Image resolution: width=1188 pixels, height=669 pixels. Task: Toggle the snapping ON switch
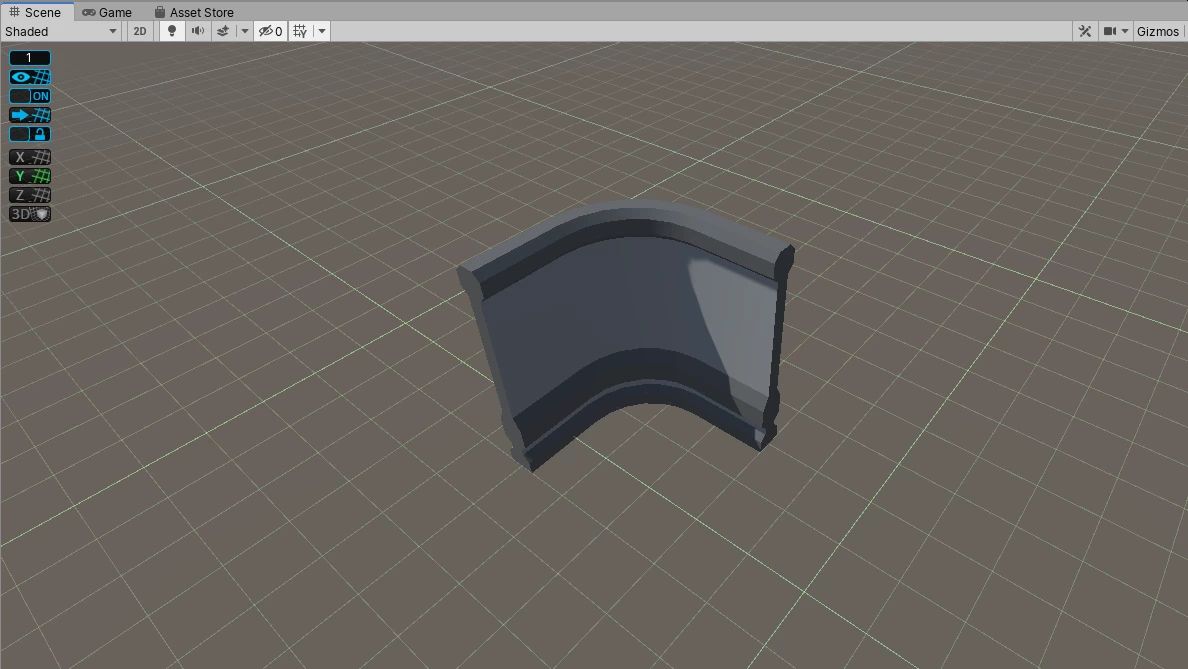pyautogui.click(x=30, y=96)
